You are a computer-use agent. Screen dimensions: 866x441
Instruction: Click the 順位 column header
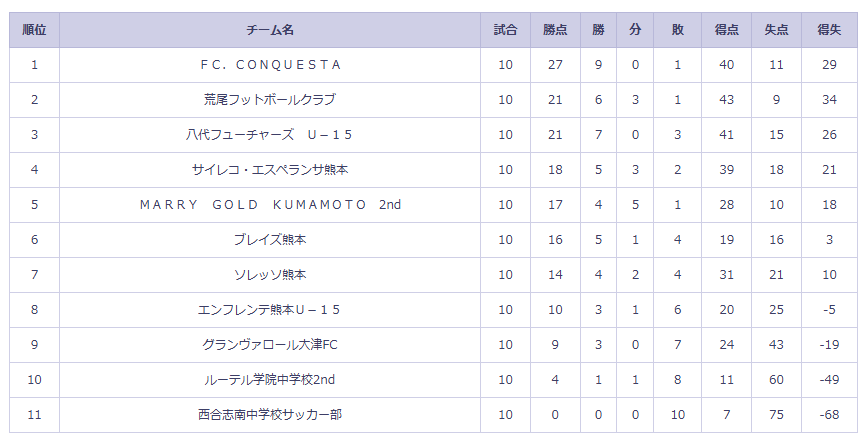click(34, 30)
